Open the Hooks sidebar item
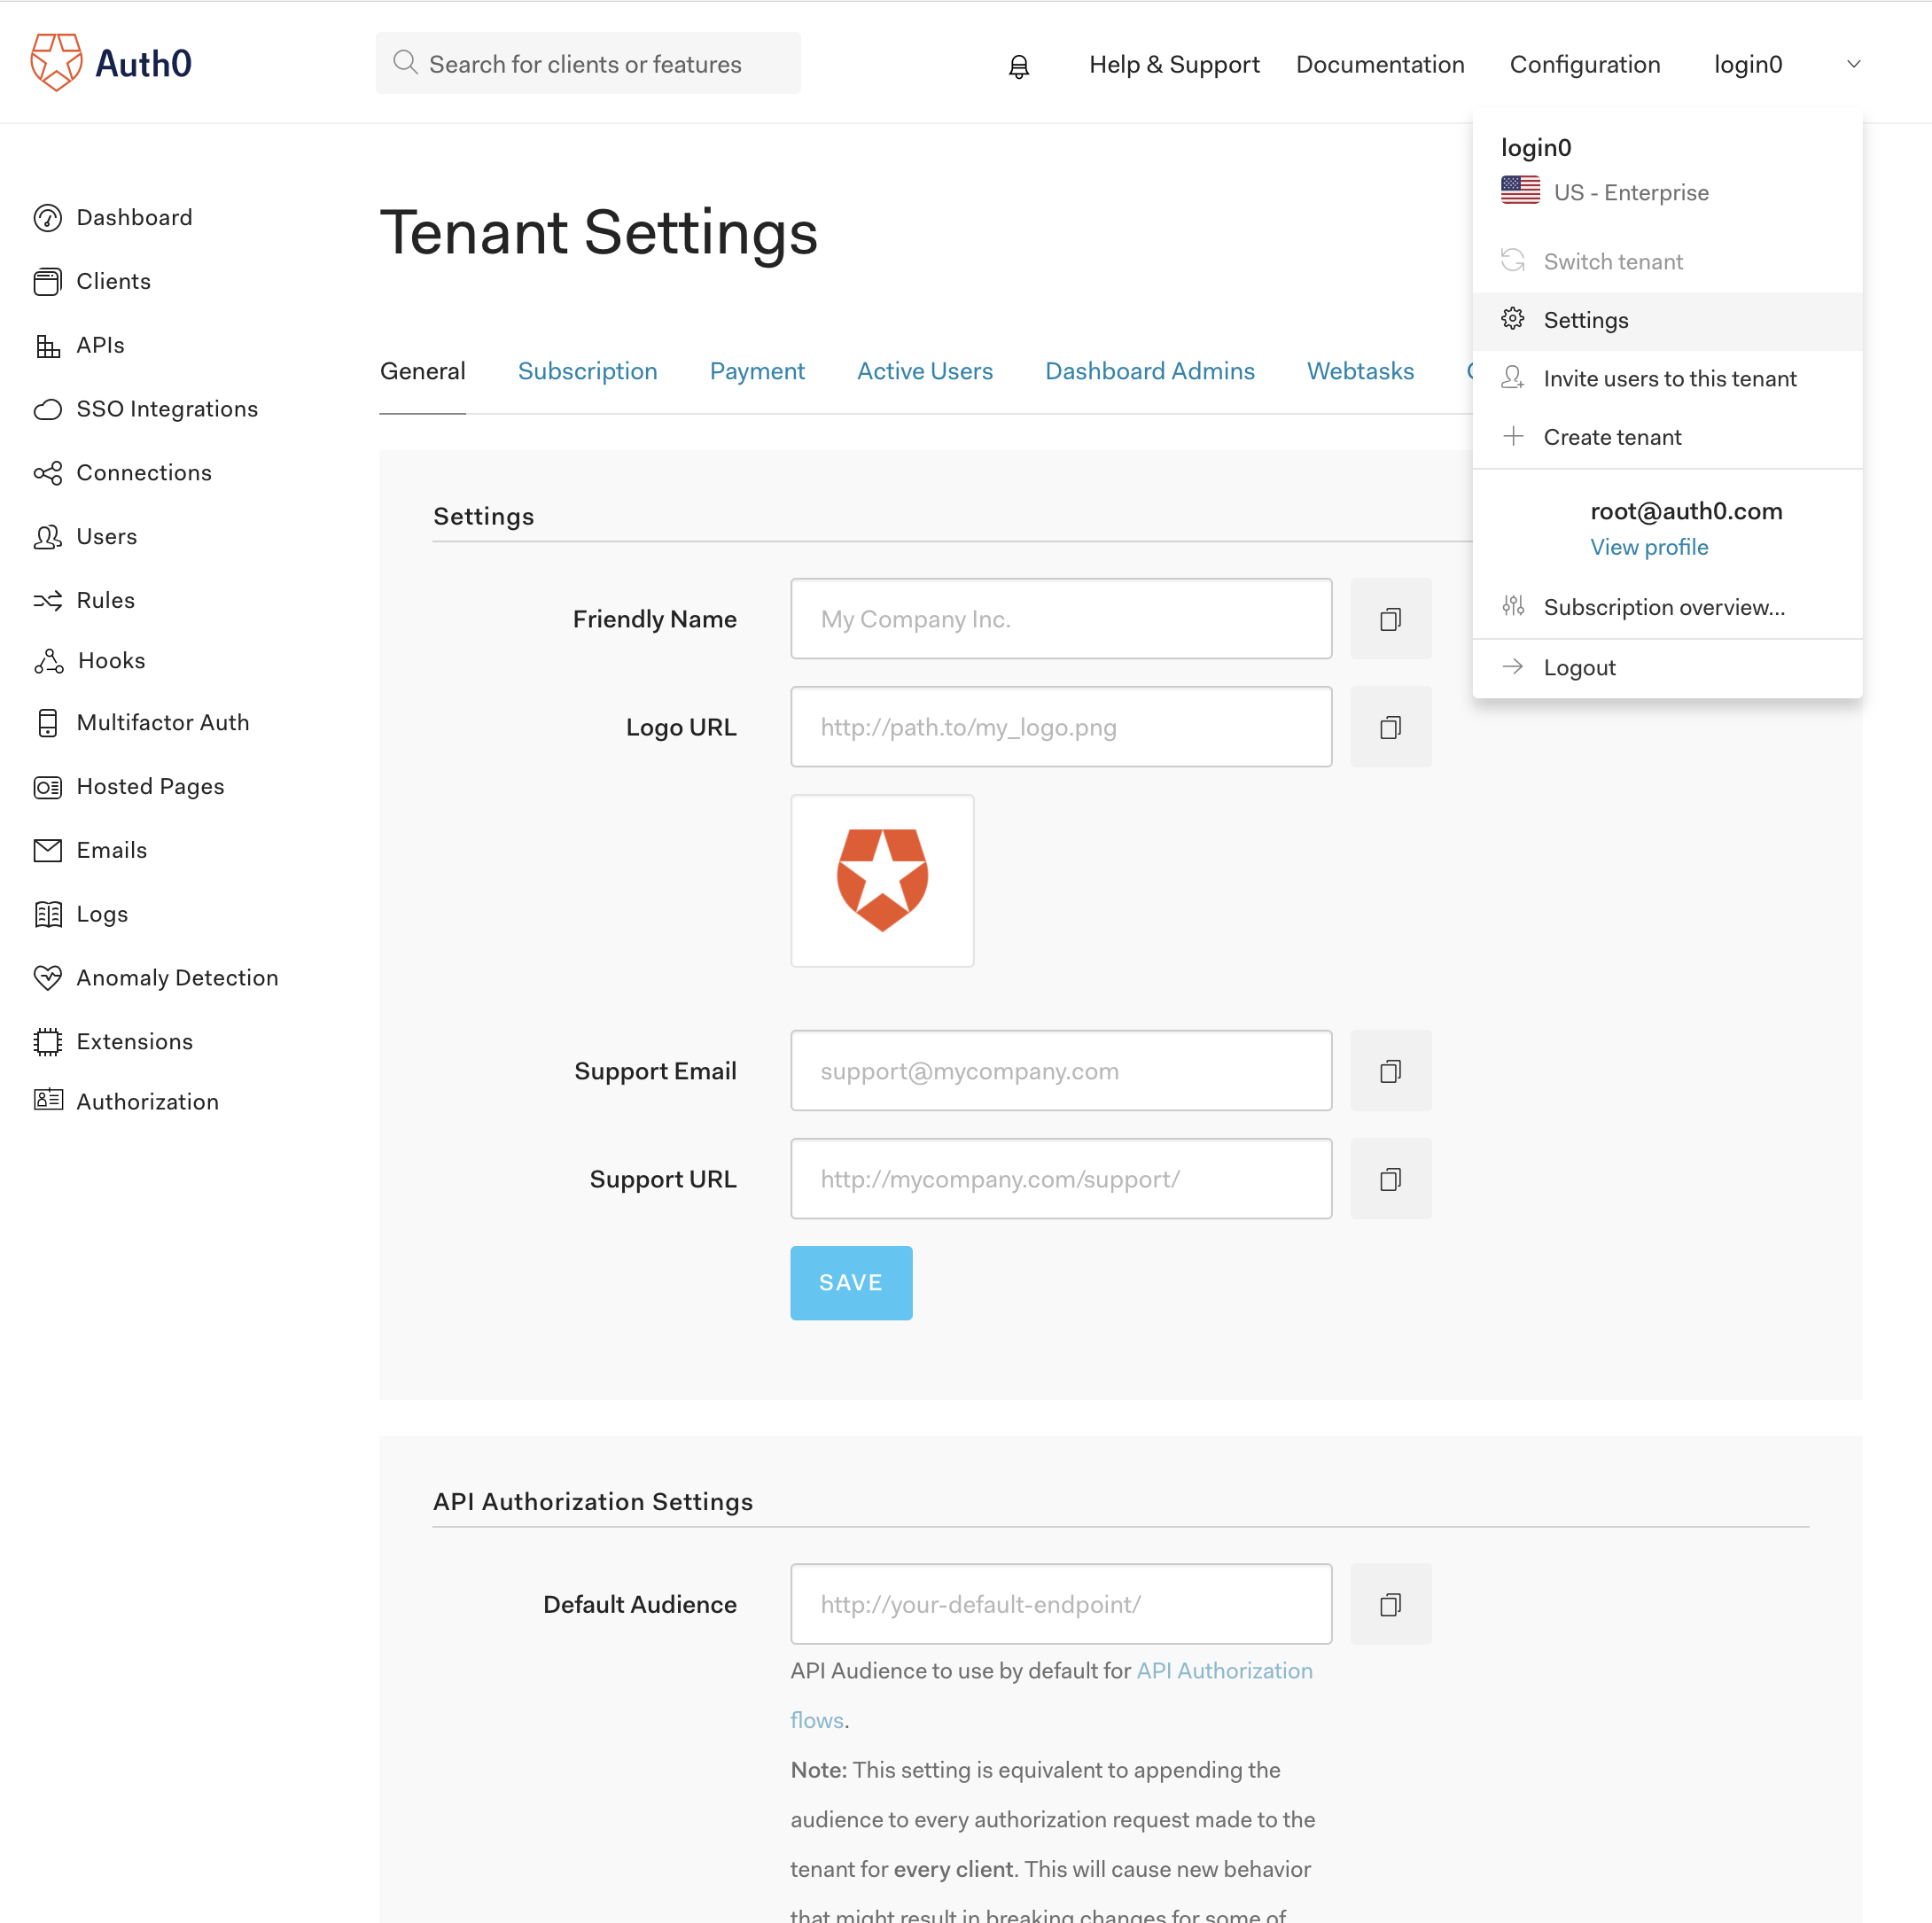 point(110,660)
